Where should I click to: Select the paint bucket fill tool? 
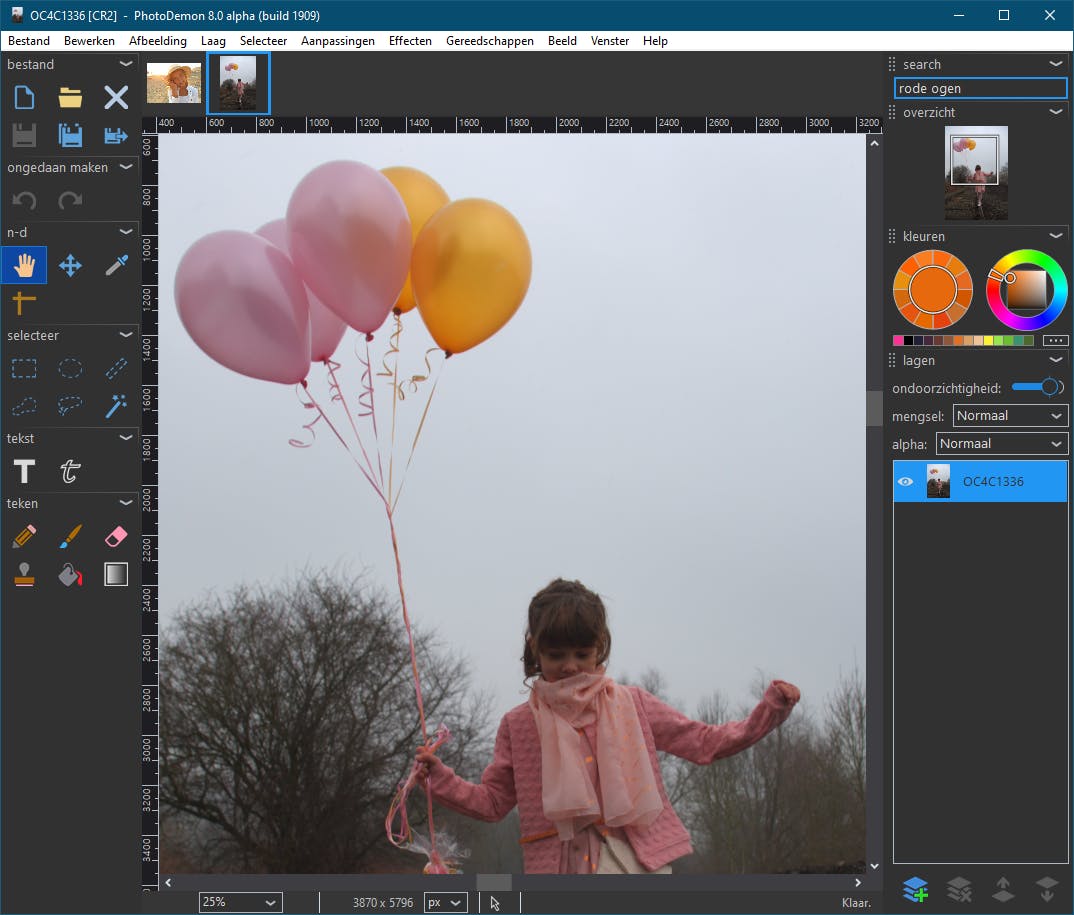(70, 574)
